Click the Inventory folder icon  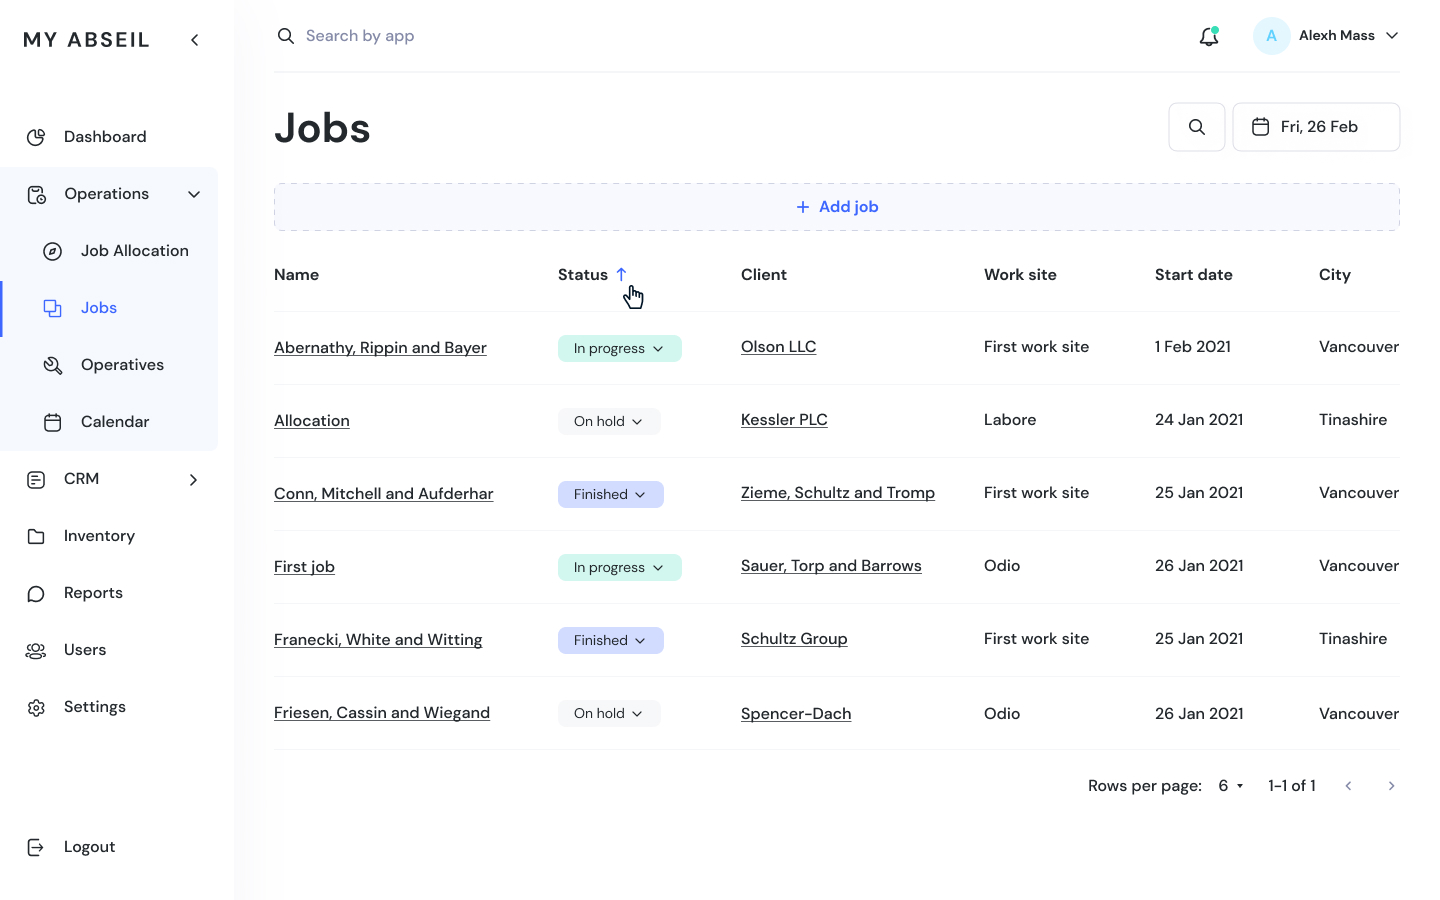[36, 537]
